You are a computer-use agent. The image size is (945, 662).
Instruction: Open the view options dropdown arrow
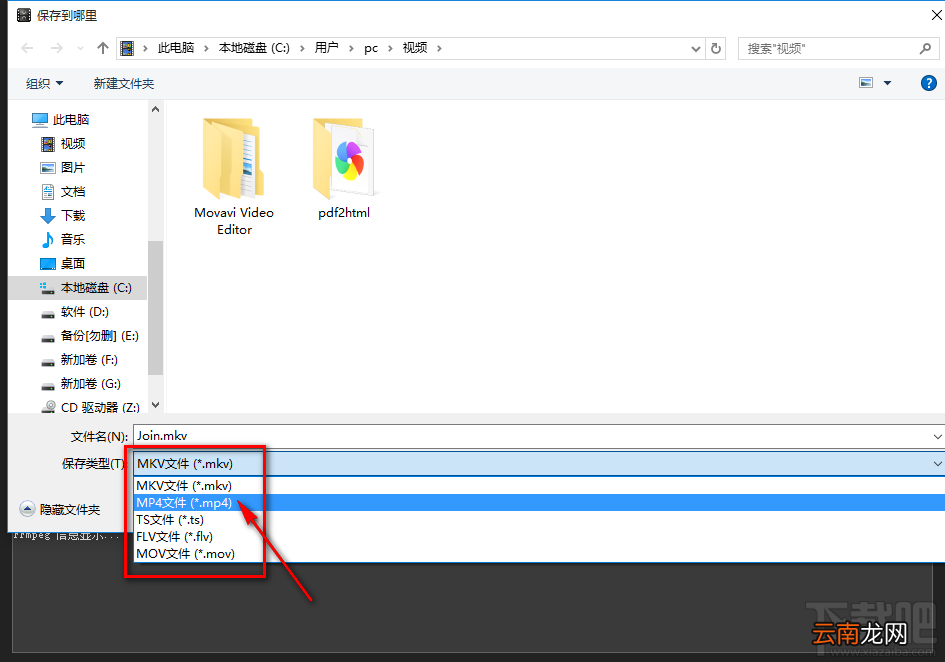[887, 83]
